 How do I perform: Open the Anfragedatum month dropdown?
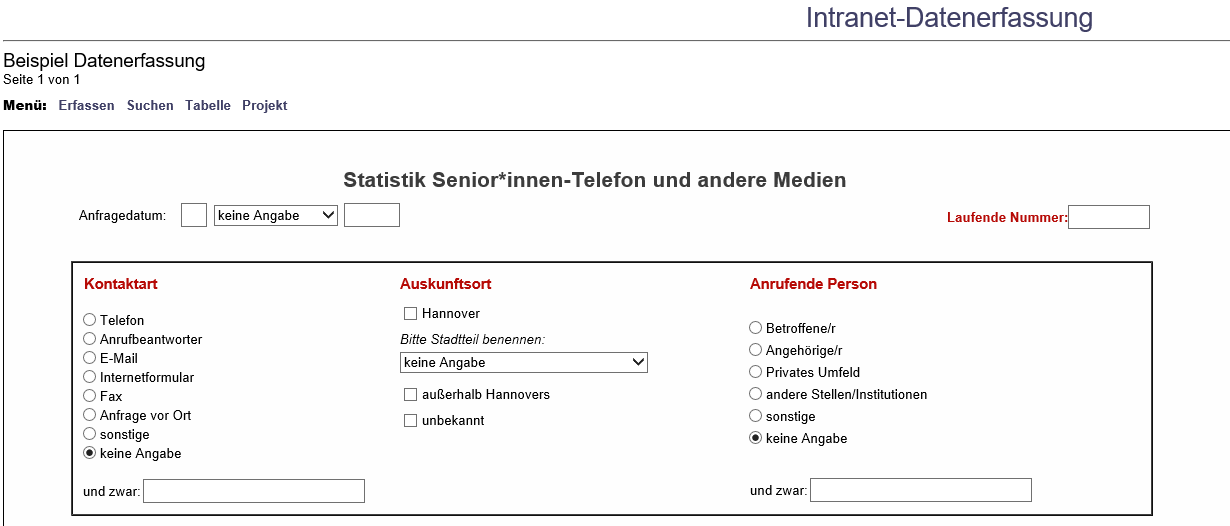coord(276,215)
